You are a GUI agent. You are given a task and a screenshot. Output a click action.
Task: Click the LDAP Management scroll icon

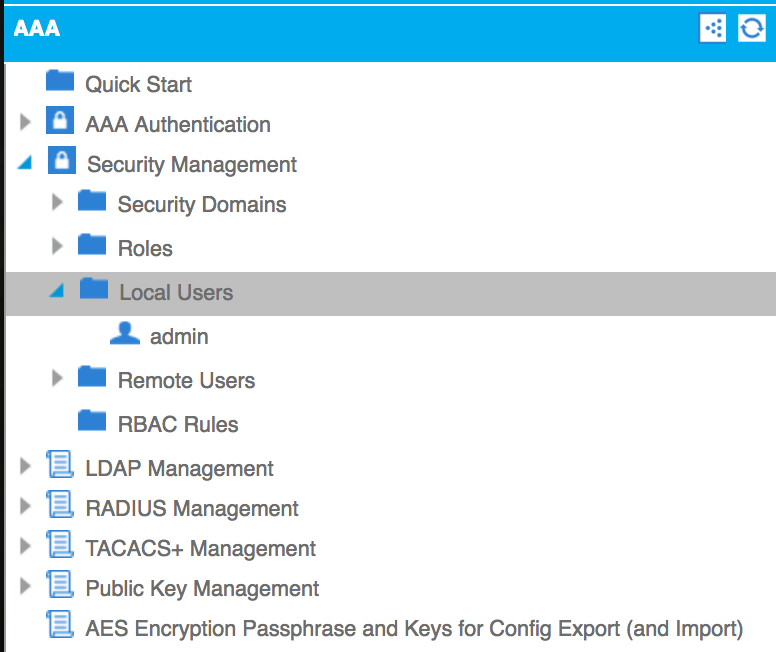60,464
